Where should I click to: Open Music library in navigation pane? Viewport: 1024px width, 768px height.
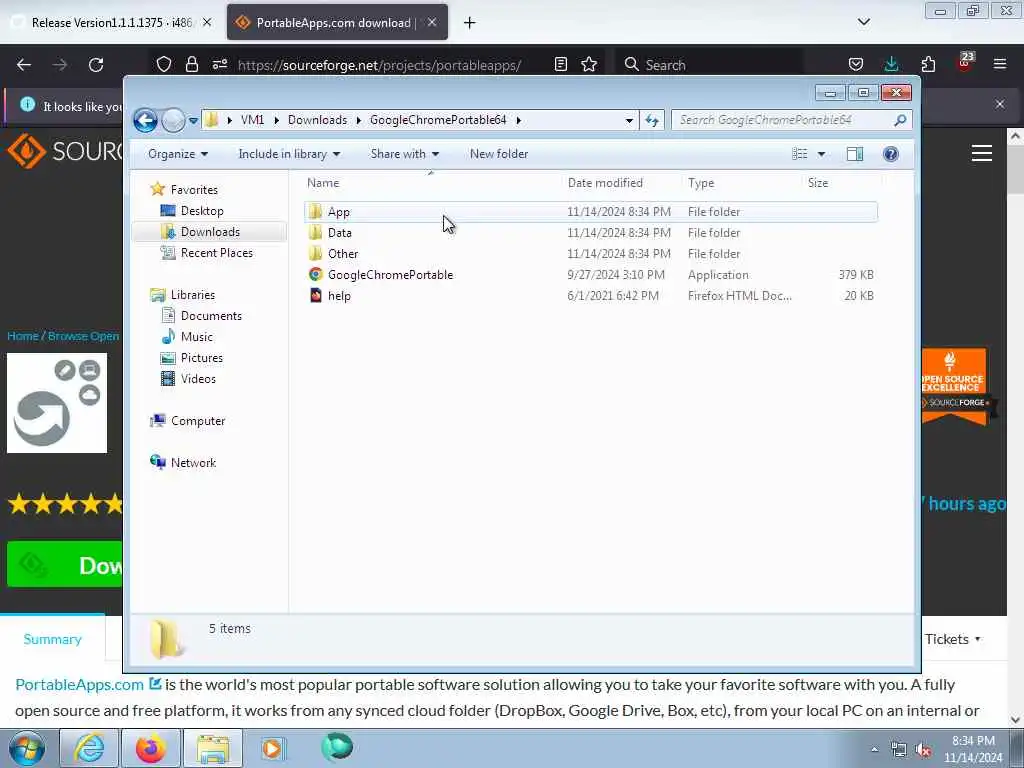click(x=197, y=337)
